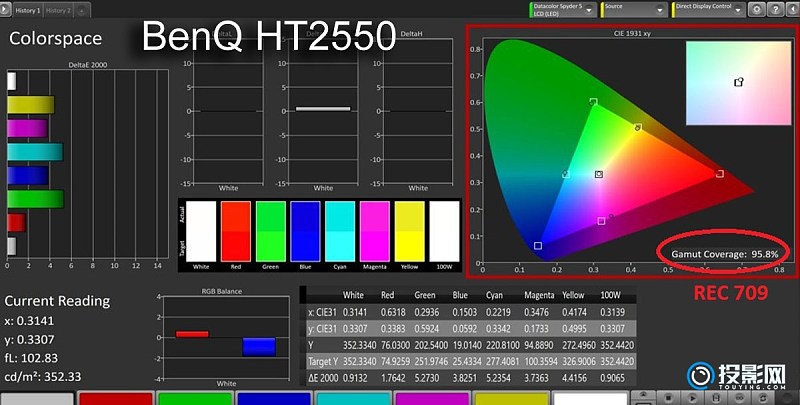Open the settings gear button
This screenshot has width=800, height=405.
click(757, 9)
